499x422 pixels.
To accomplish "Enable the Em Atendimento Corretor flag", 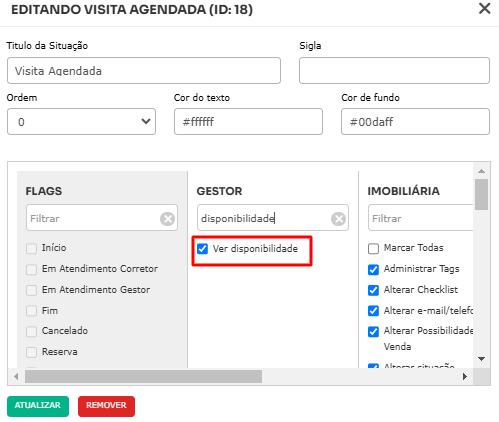I will [31, 269].
